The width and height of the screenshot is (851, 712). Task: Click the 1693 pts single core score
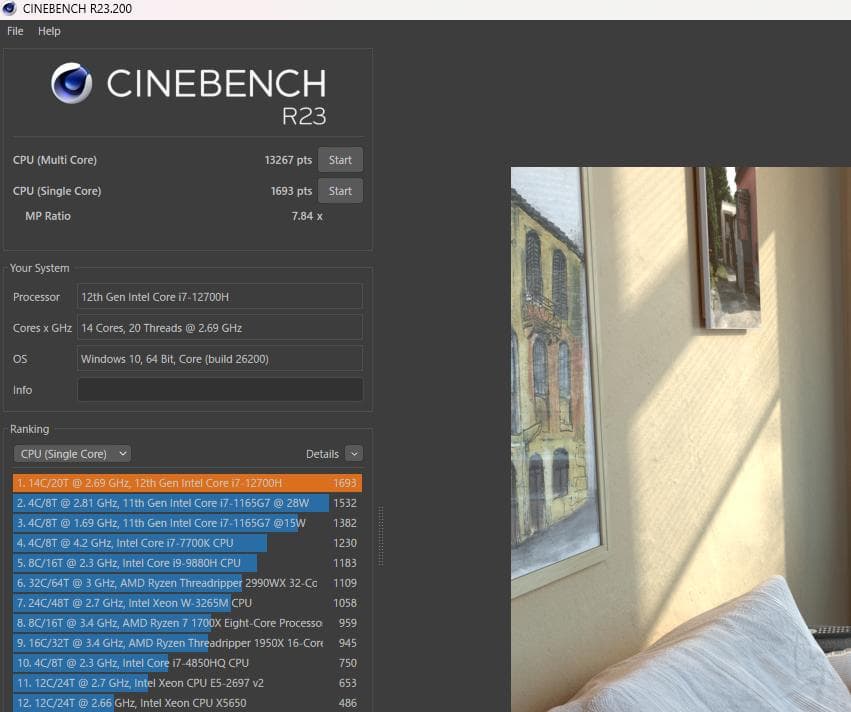pyautogui.click(x=291, y=191)
